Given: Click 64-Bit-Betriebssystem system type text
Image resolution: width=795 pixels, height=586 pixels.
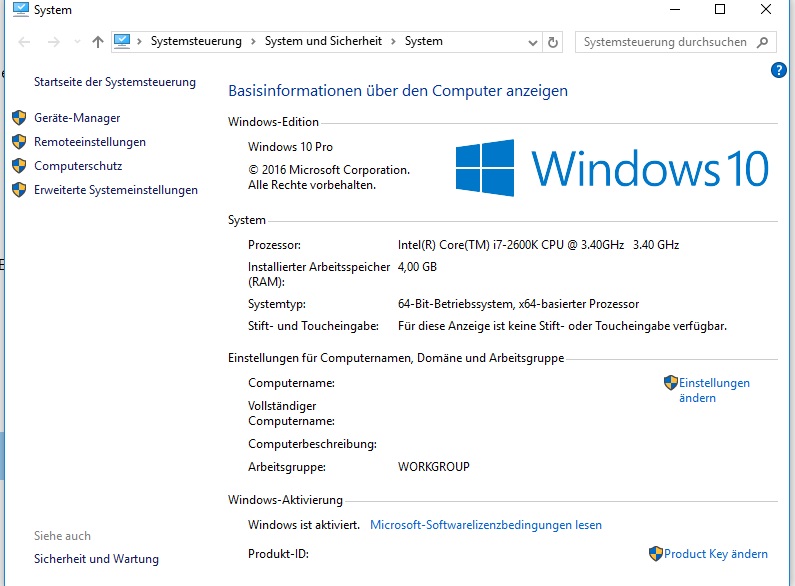Looking at the screenshot, I should coord(518,304).
